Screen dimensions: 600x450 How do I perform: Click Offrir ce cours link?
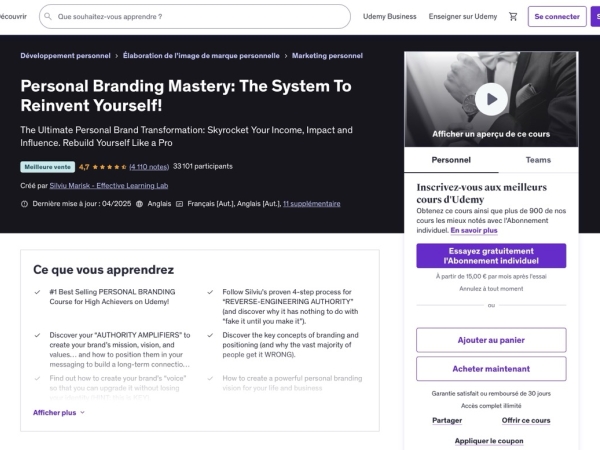click(x=526, y=420)
